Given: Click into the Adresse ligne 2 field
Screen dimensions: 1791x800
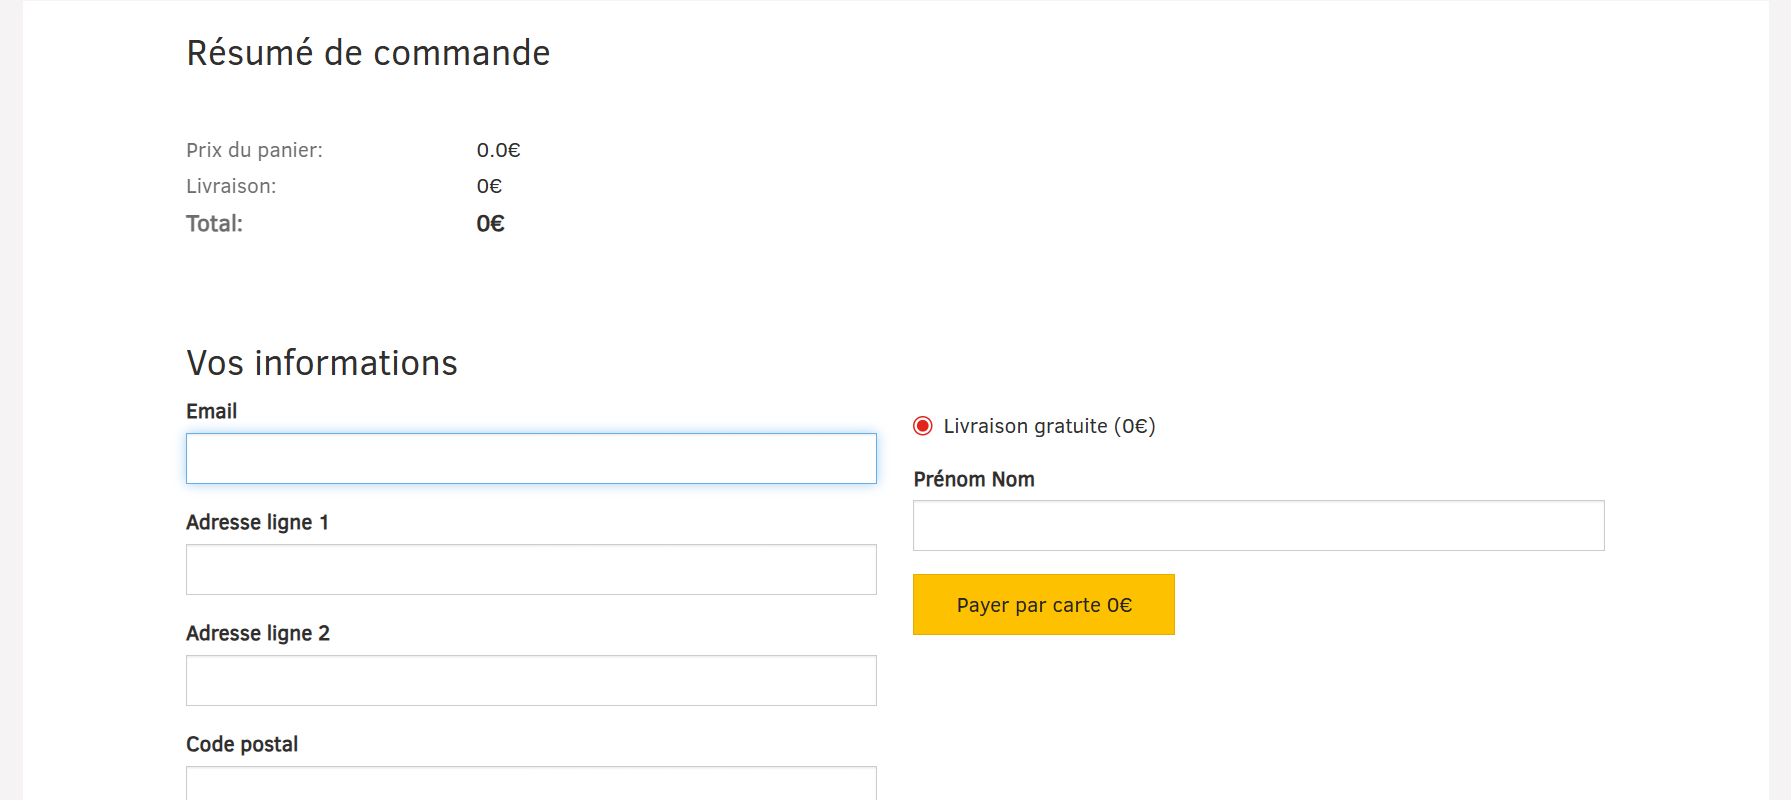Looking at the screenshot, I should tap(531, 681).
